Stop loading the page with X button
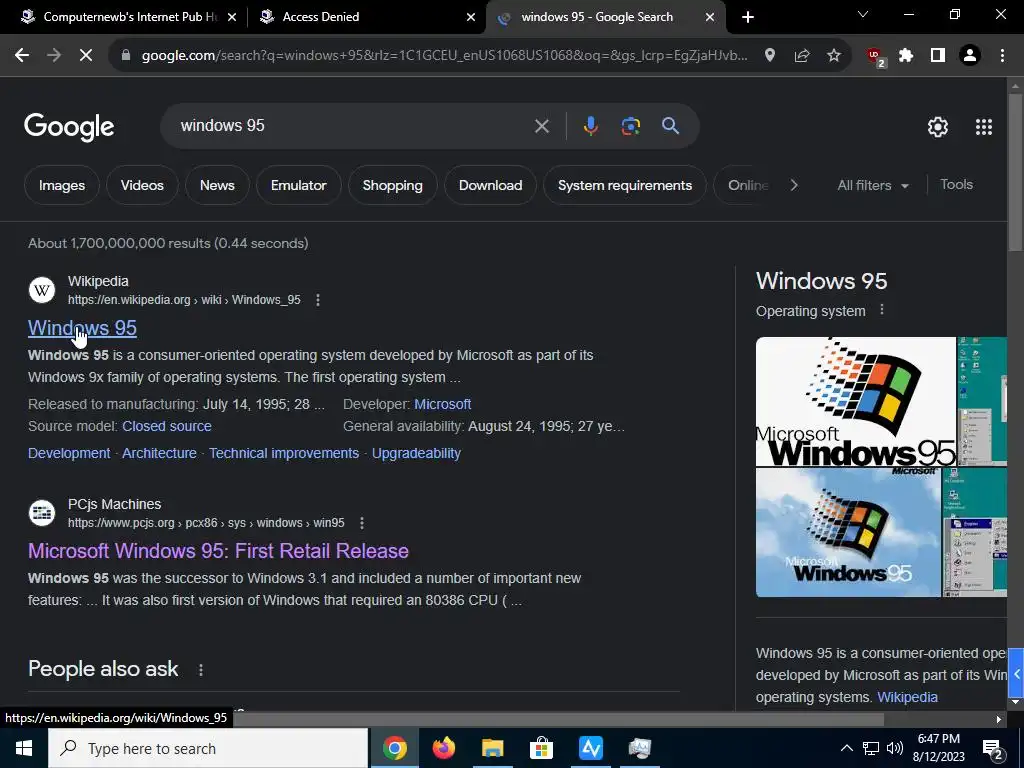The width and height of the screenshot is (1024, 768). pos(86,56)
